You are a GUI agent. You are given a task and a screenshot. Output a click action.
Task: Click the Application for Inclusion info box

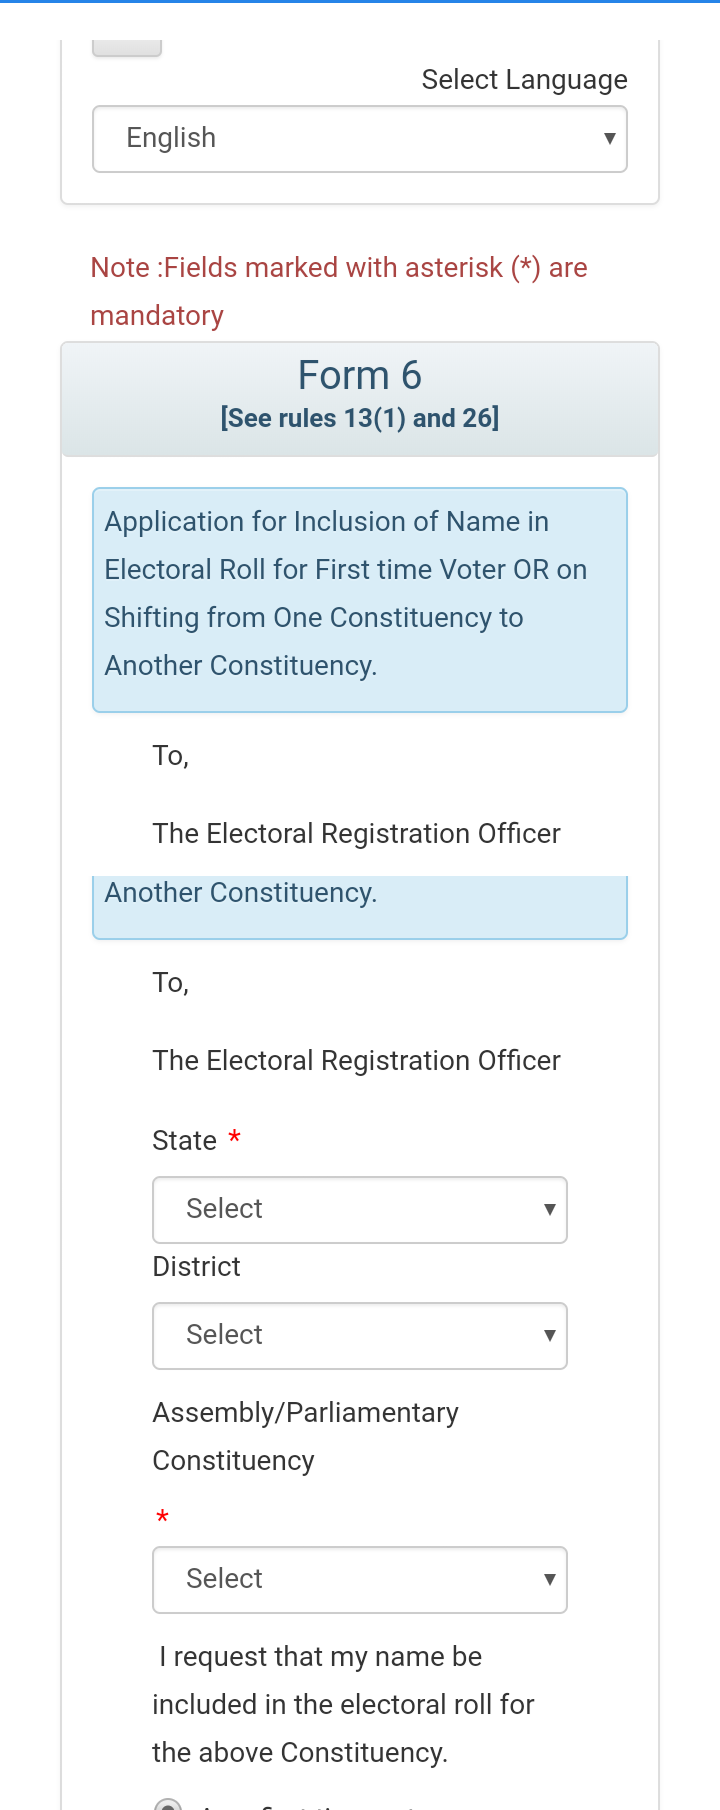click(x=360, y=594)
